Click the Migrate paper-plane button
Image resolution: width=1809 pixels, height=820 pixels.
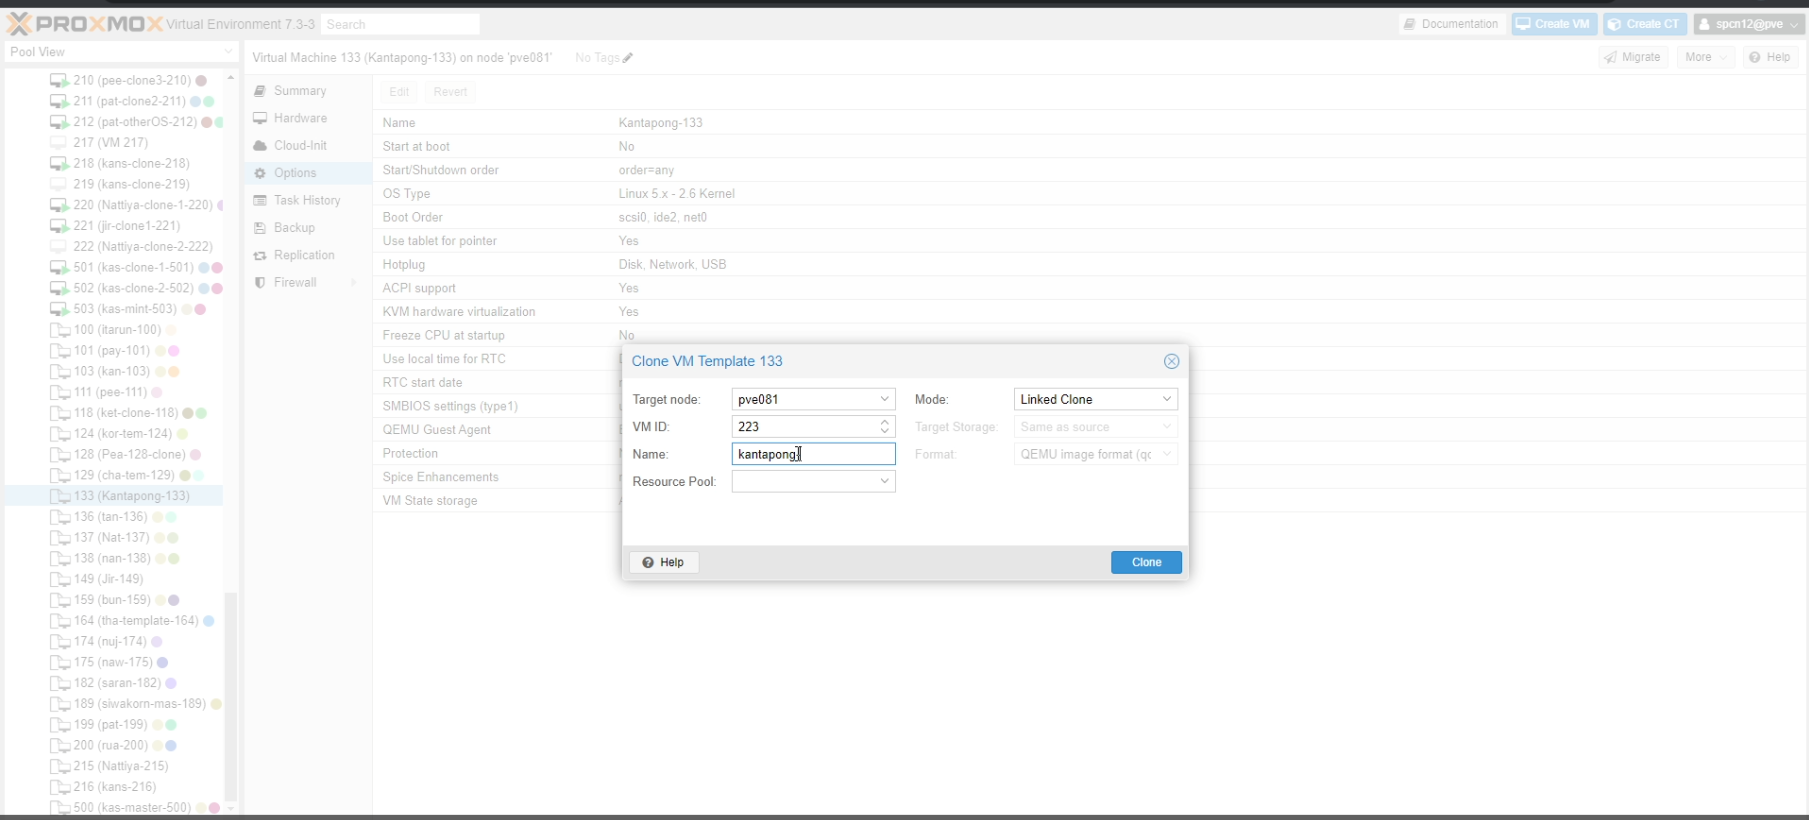[1633, 57]
